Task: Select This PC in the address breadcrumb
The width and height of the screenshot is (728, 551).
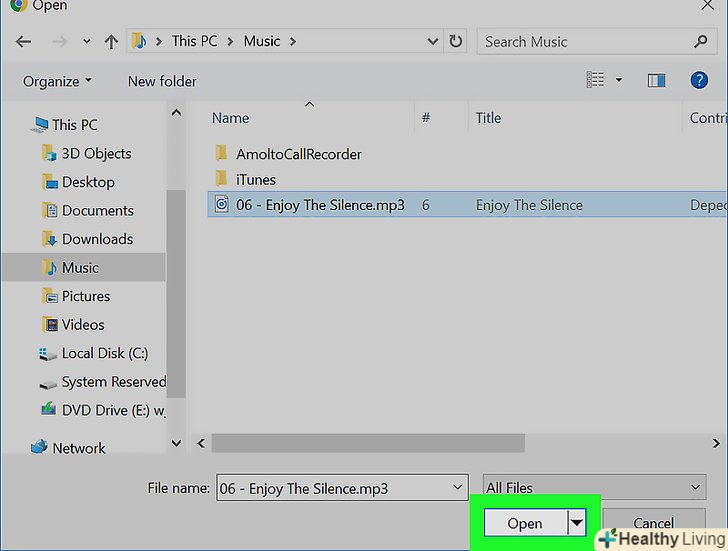Action: tap(194, 41)
